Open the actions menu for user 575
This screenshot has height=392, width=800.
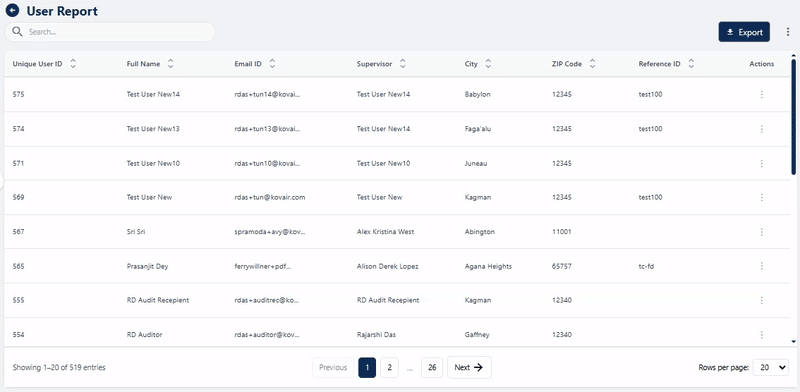click(x=762, y=94)
